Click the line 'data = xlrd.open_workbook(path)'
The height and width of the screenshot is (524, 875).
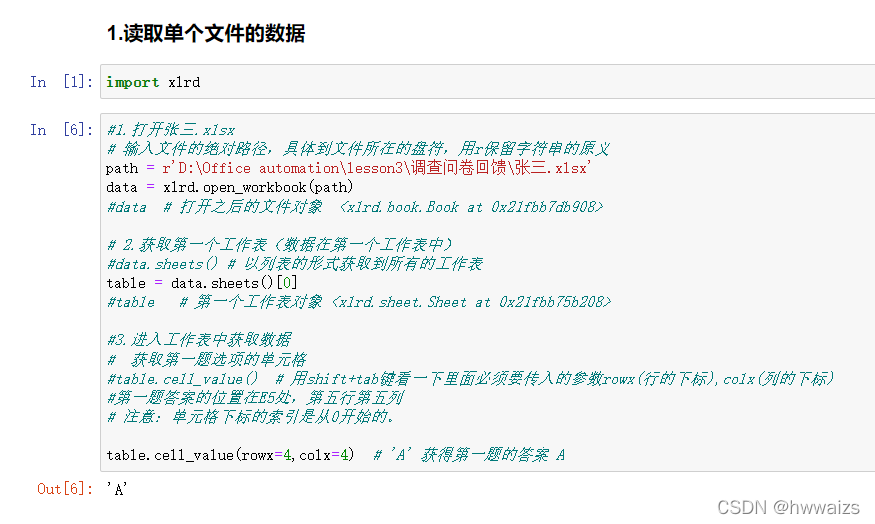click(229, 188)
